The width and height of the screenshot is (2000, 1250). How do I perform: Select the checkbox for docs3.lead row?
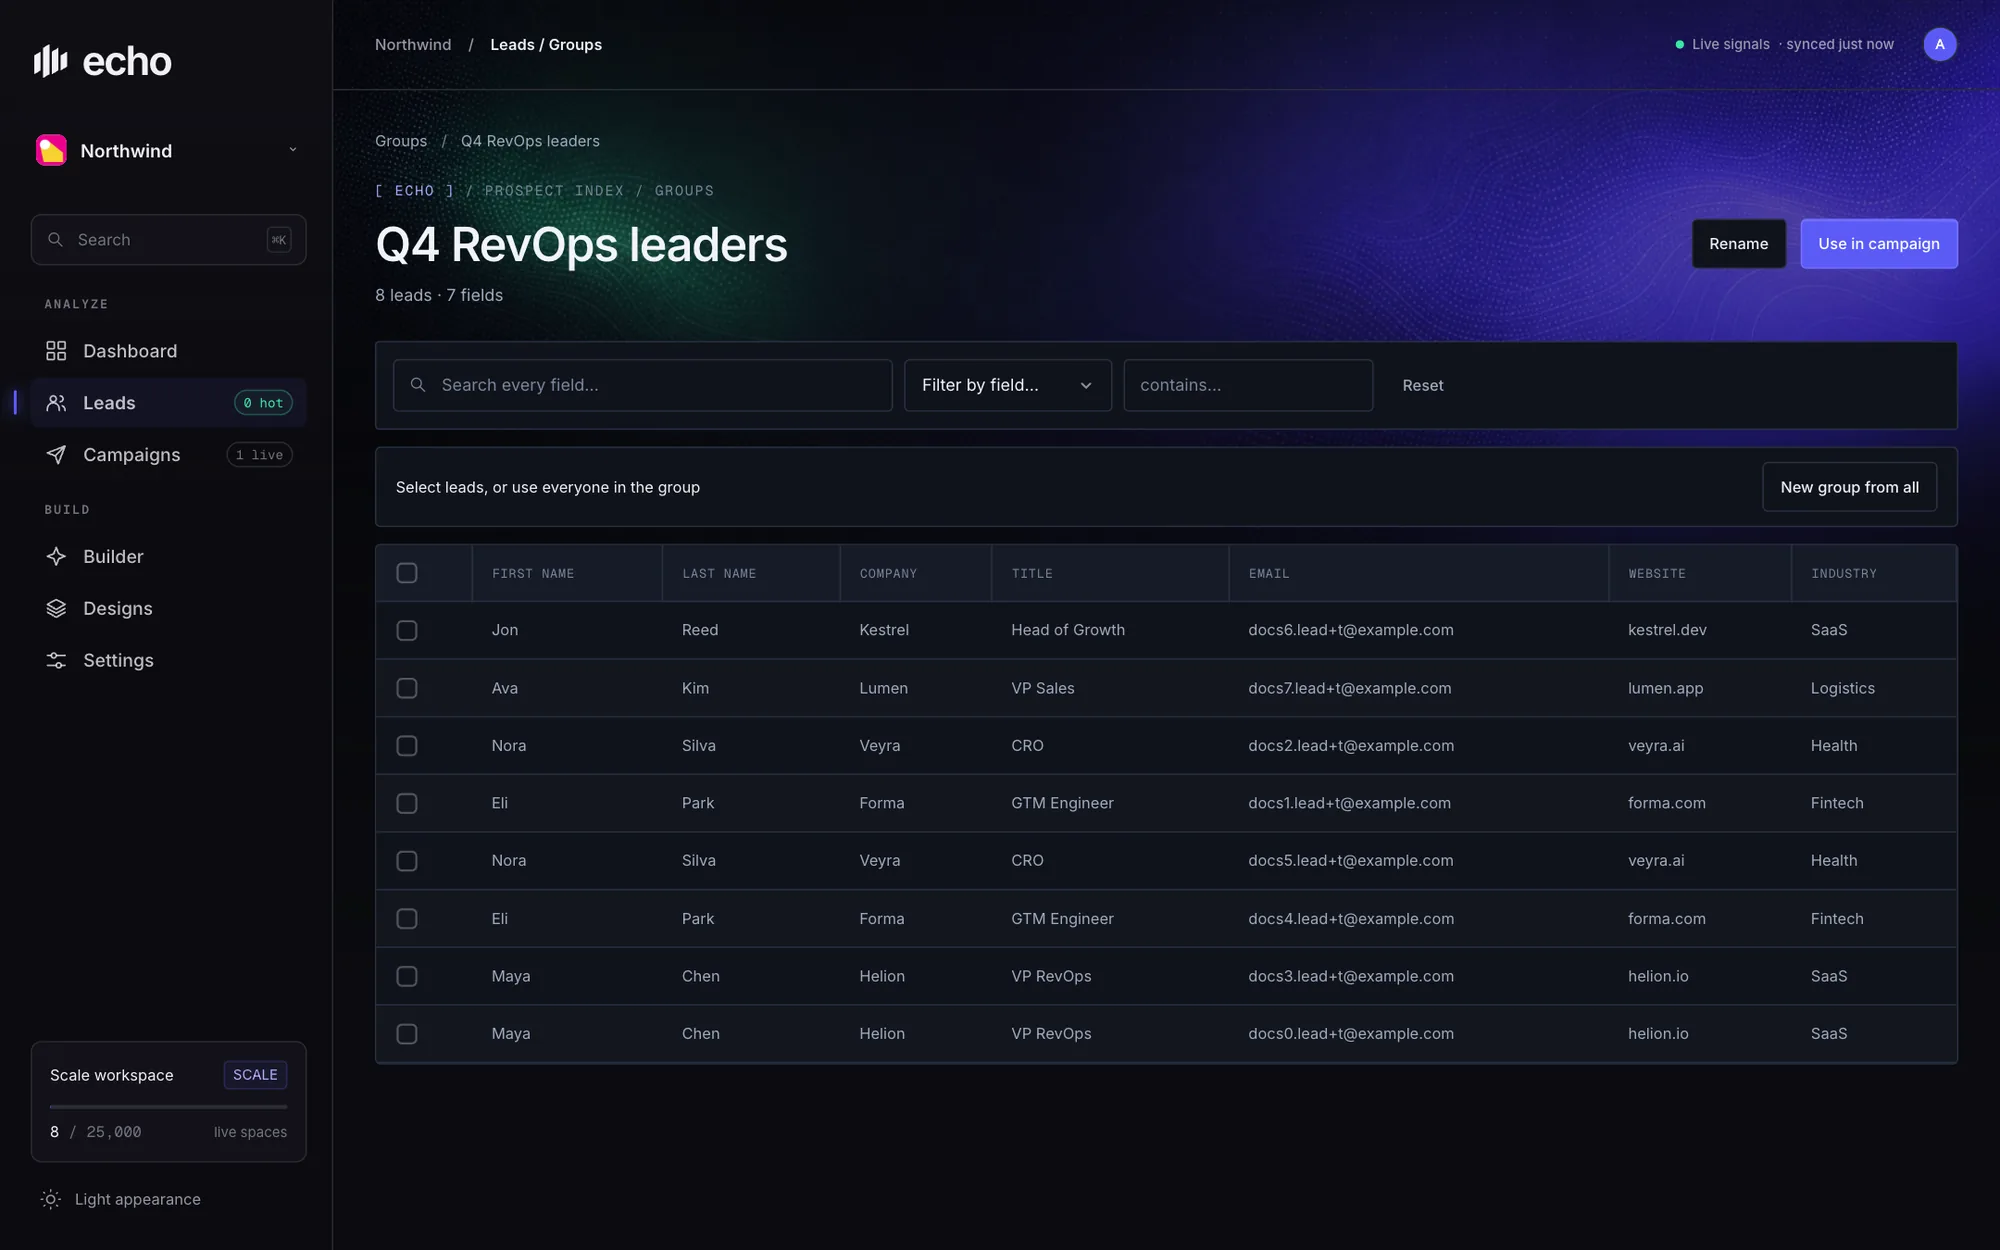click(x=407, y=976)
